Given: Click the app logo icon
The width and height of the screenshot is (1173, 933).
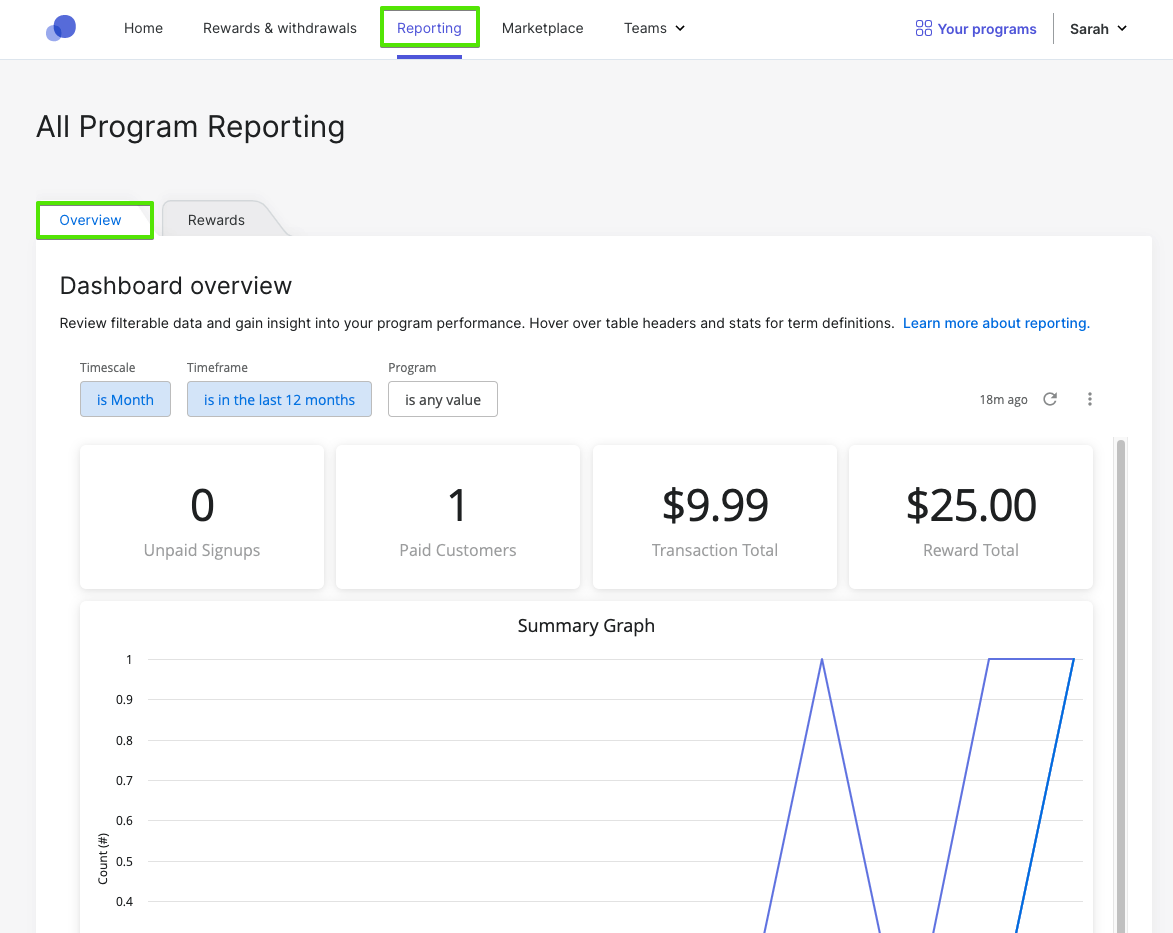Looking at the screenshot, I should (61, 28).
